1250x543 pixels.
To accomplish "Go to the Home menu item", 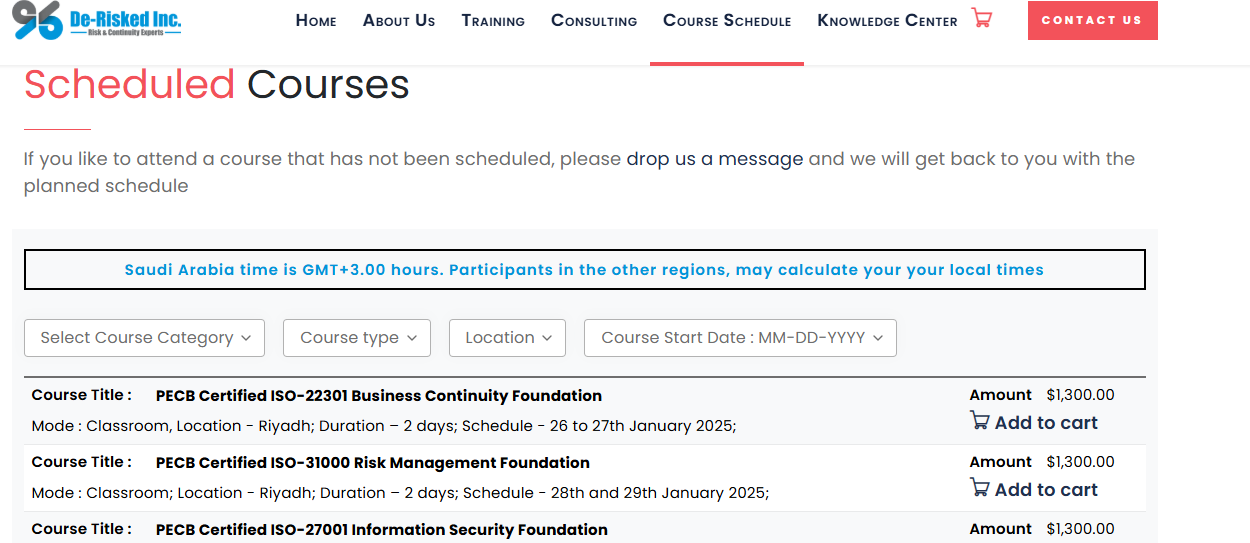I will click(x=316, y=20).
